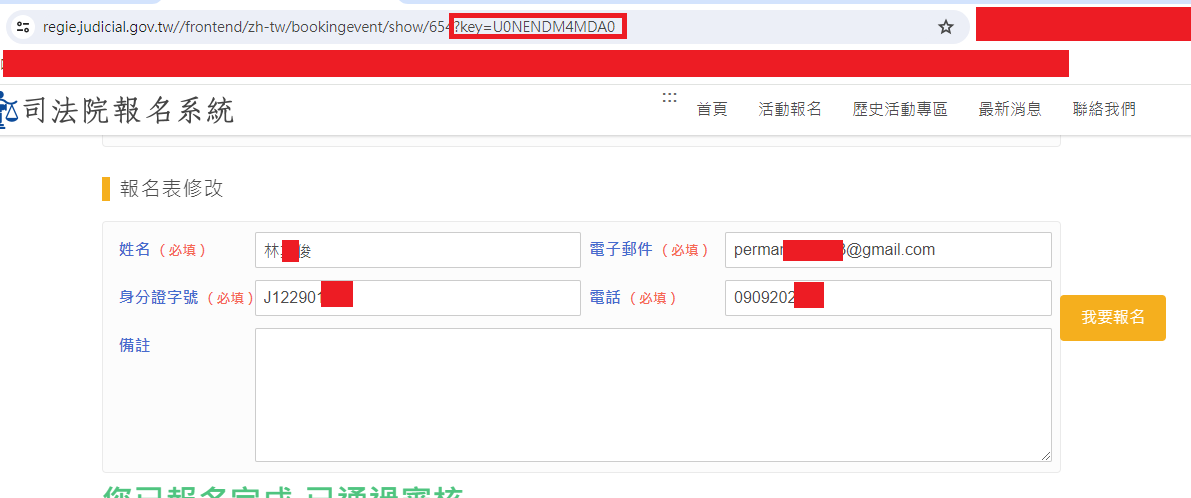This screenshot has height=498, width=1191.
Task: Open the grid dots sitemap icon
Action: tap(669, 97)
